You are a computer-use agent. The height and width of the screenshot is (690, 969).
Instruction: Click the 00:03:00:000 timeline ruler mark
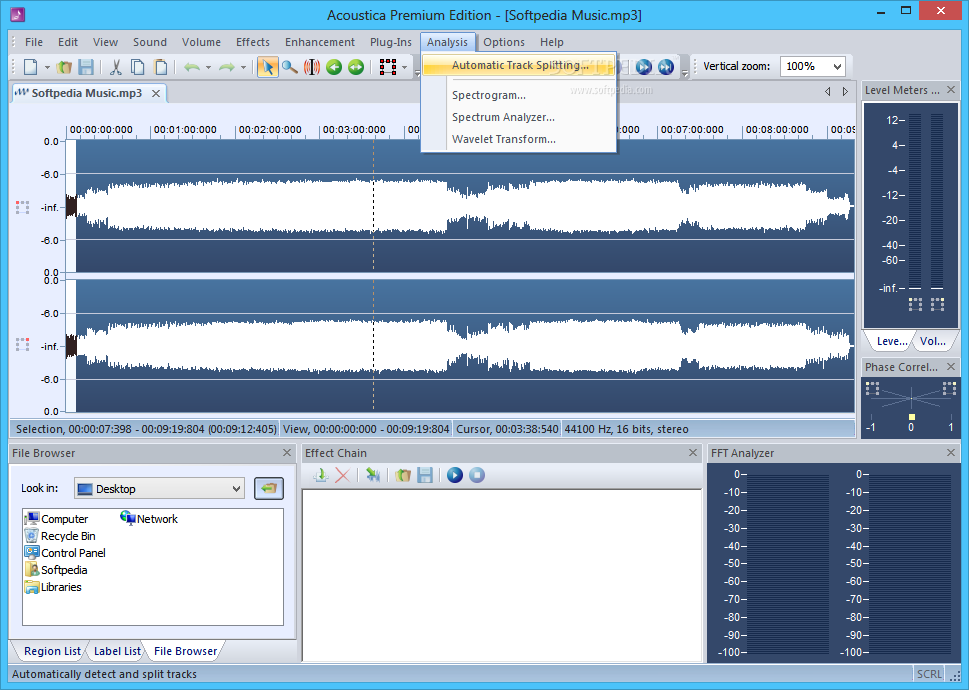[353, 130]
